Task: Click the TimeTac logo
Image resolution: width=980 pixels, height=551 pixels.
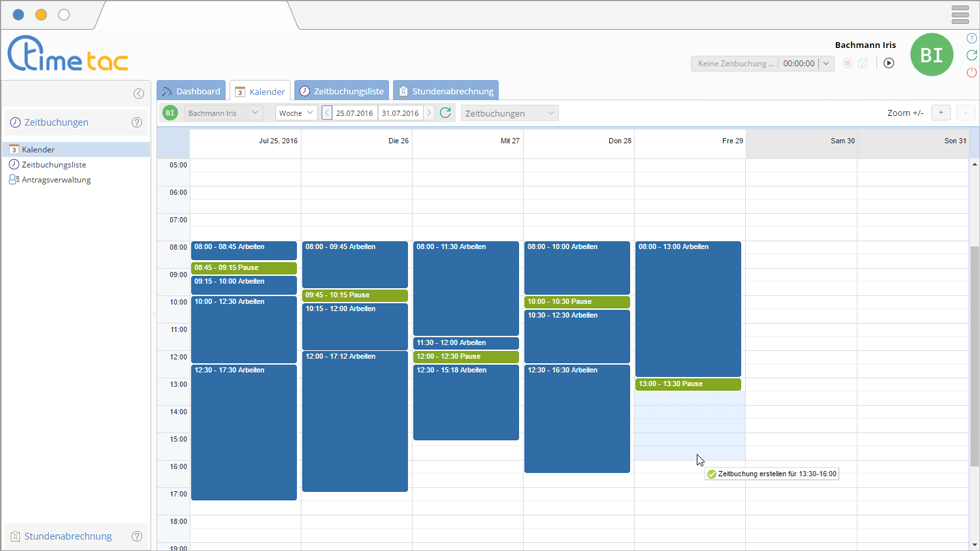Action: click(68, 54)
